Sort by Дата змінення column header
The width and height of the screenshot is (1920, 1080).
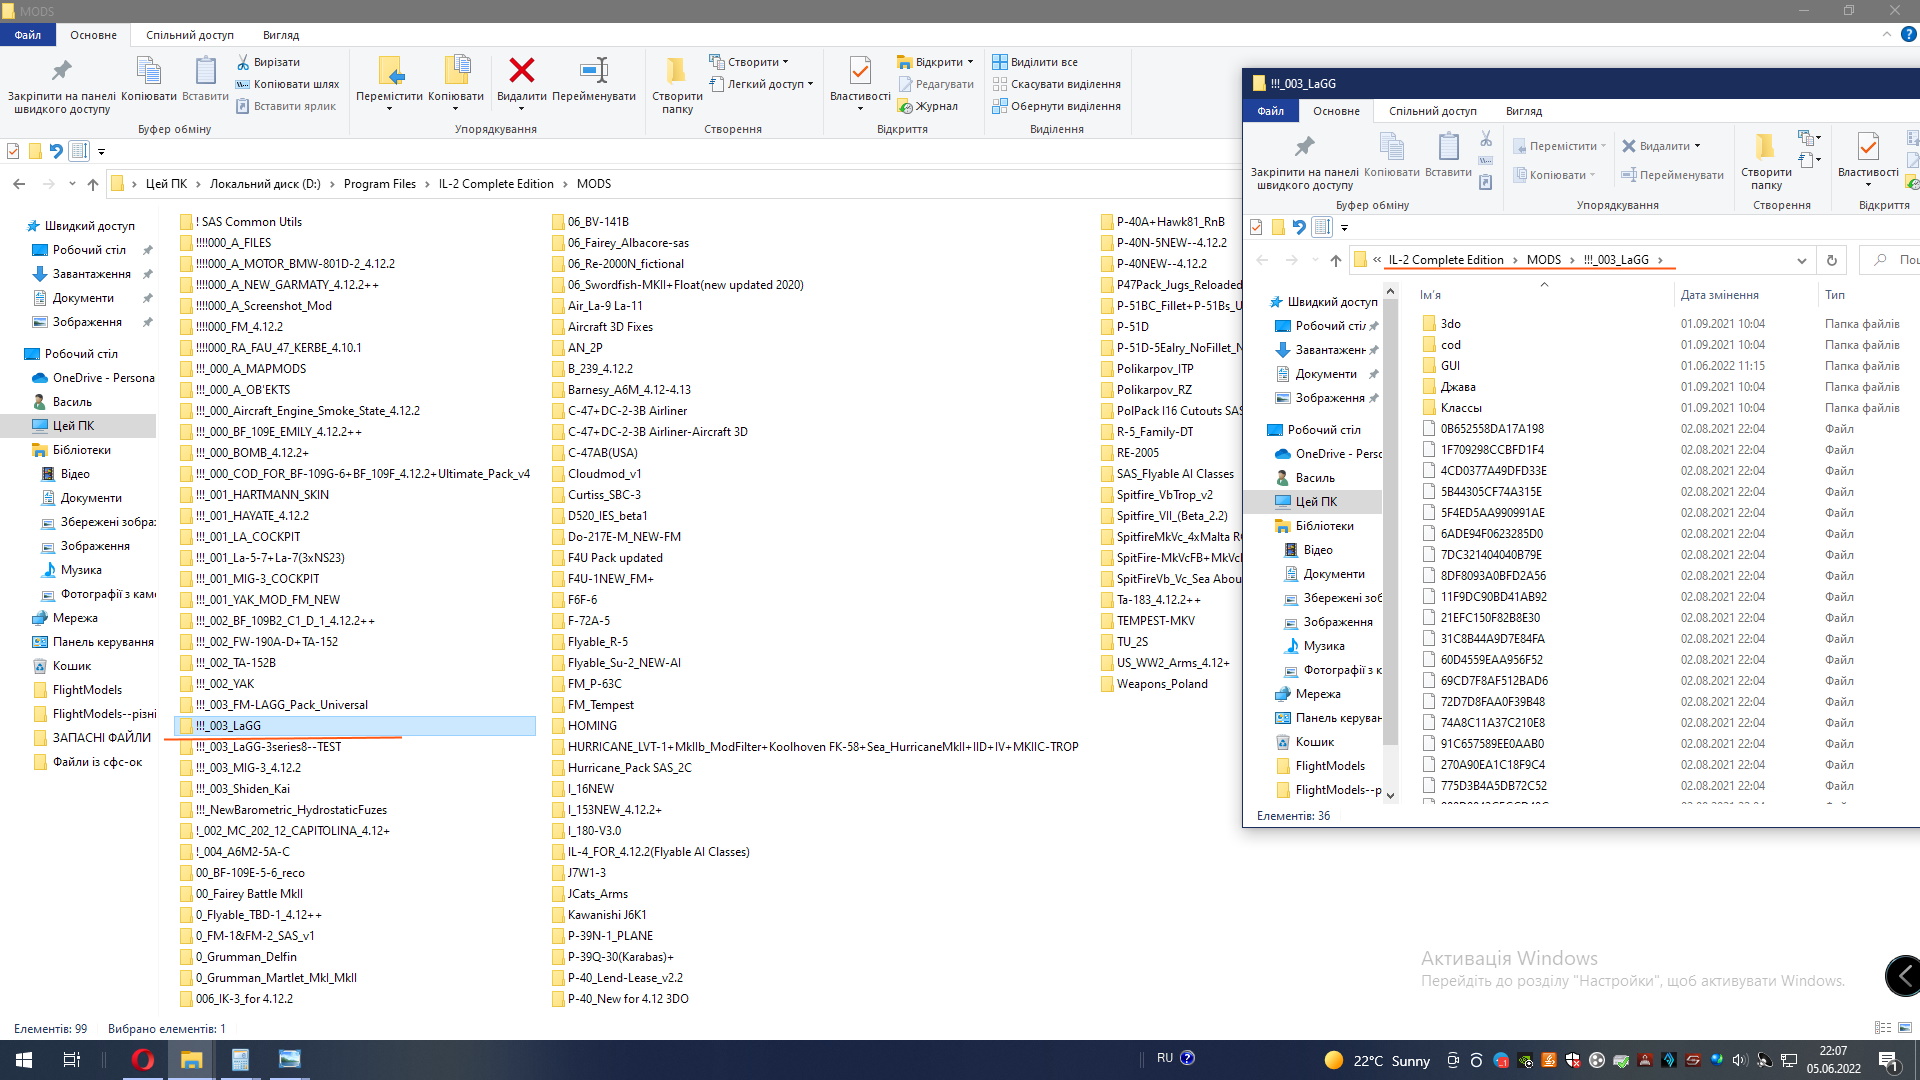(x=1719, y=295)
